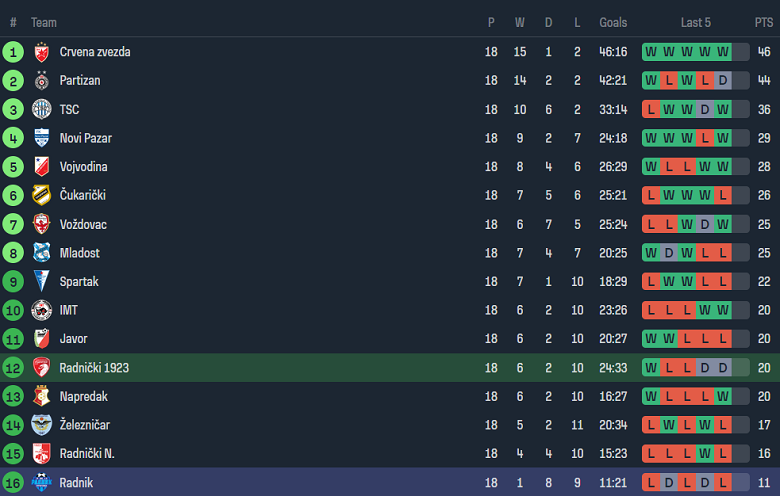
Task: Open the Železničar team badge
Action: pyautogui.click(x=41, y=425)
